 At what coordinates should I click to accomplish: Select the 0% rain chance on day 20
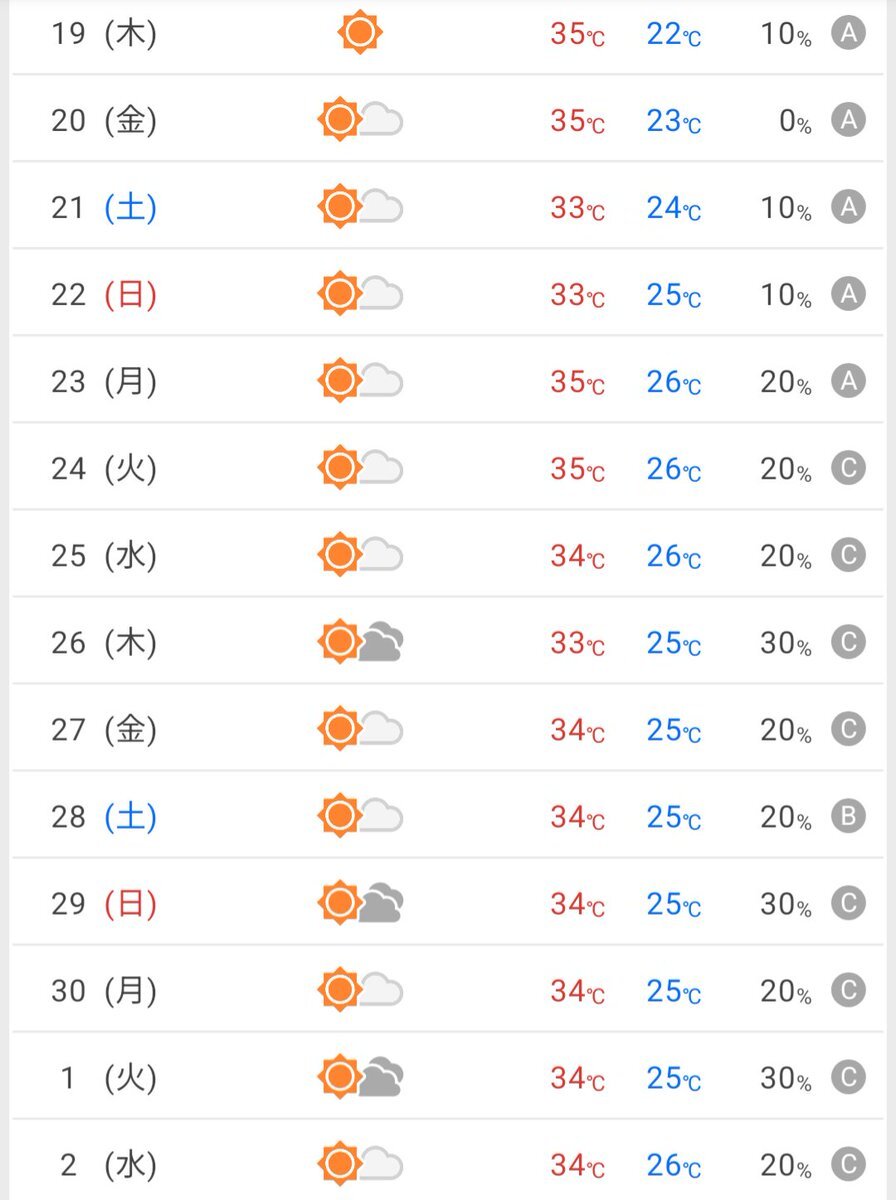click(795, 122)
